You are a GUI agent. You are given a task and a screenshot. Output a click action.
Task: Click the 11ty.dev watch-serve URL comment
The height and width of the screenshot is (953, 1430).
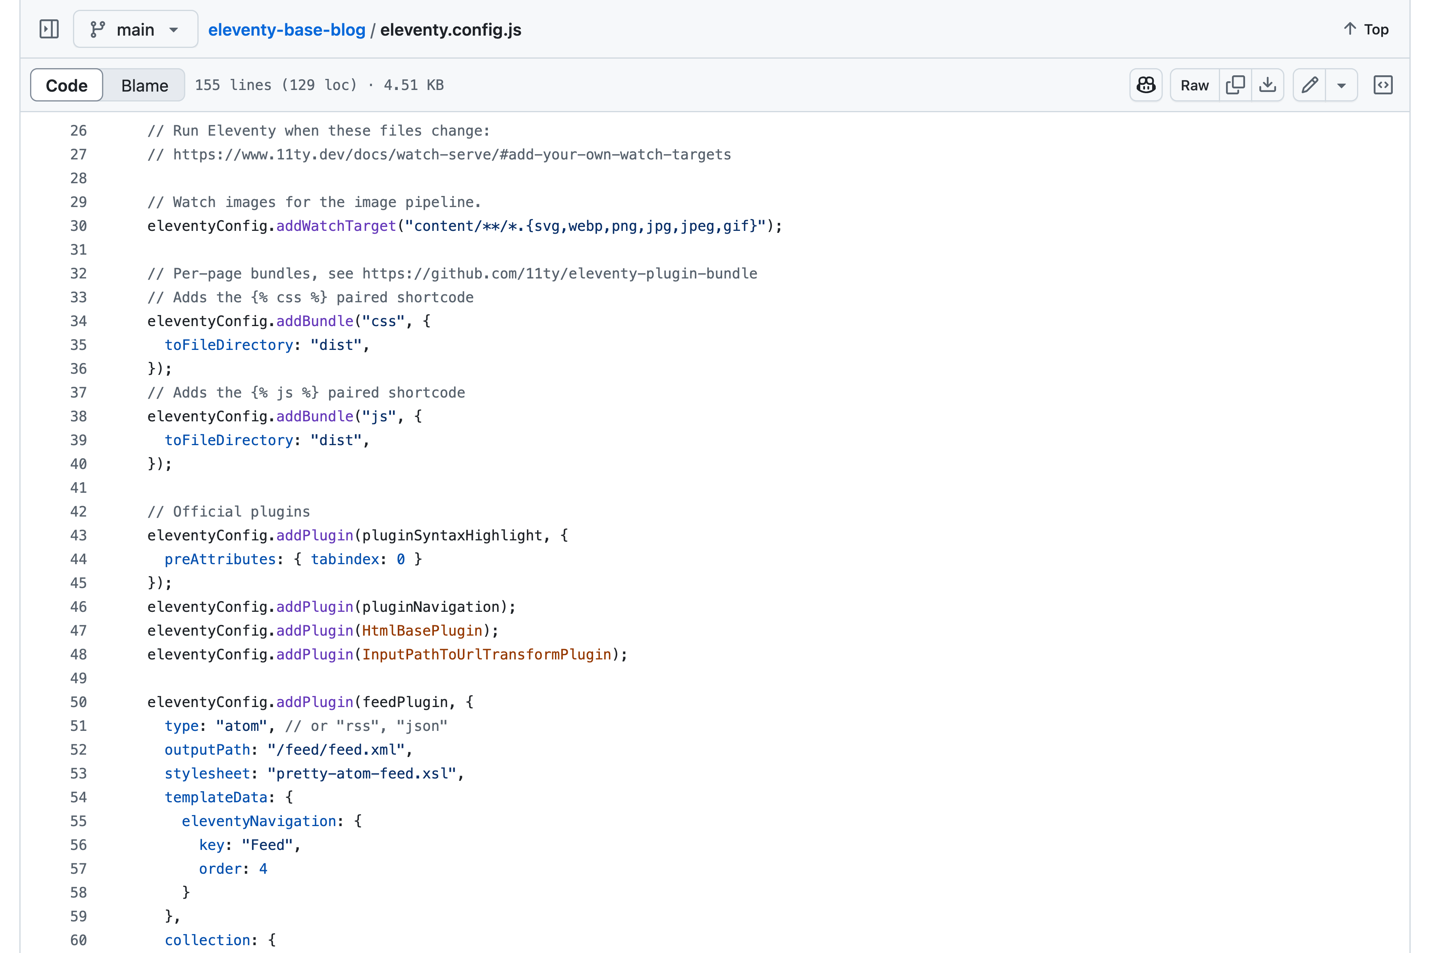(440, 155)
